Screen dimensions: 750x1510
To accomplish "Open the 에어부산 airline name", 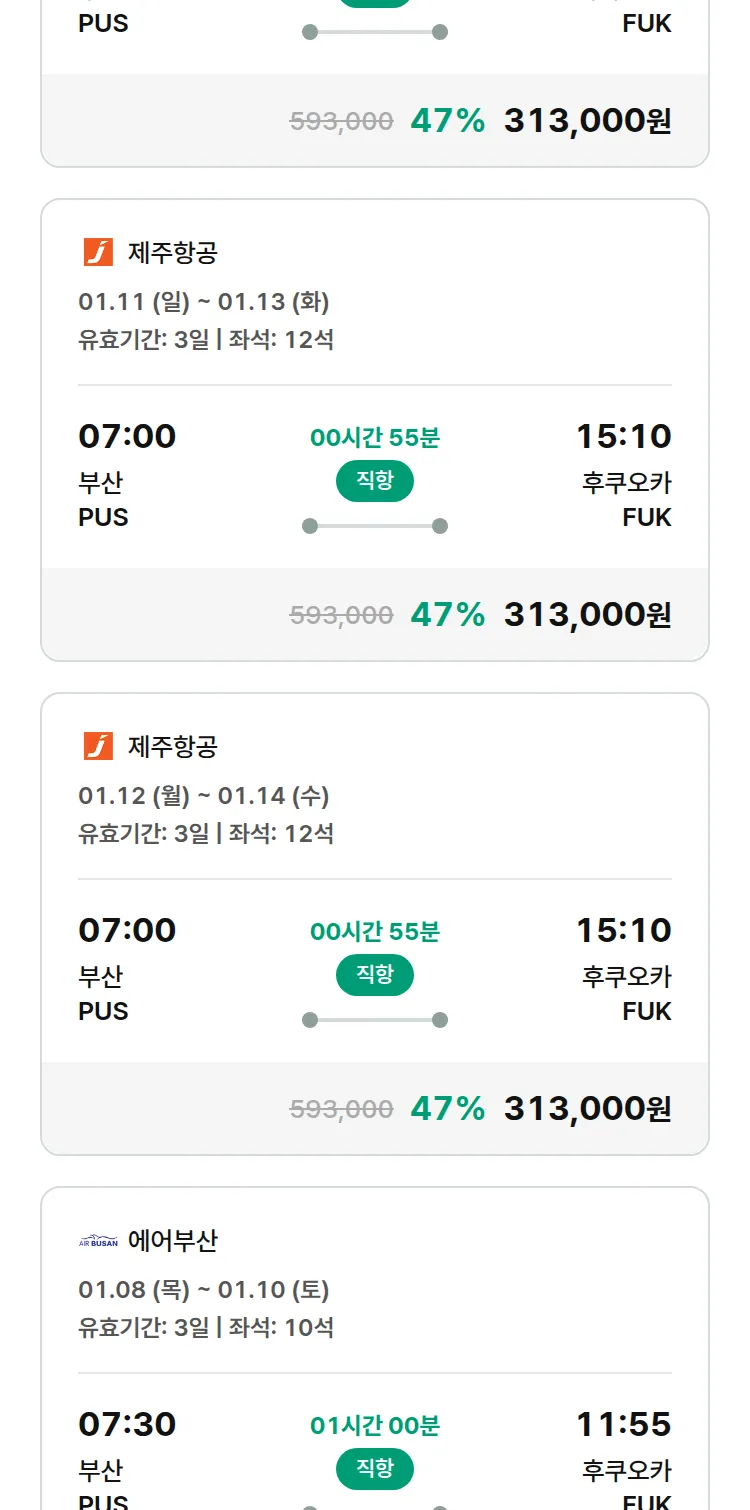I will click(173, 1241).
